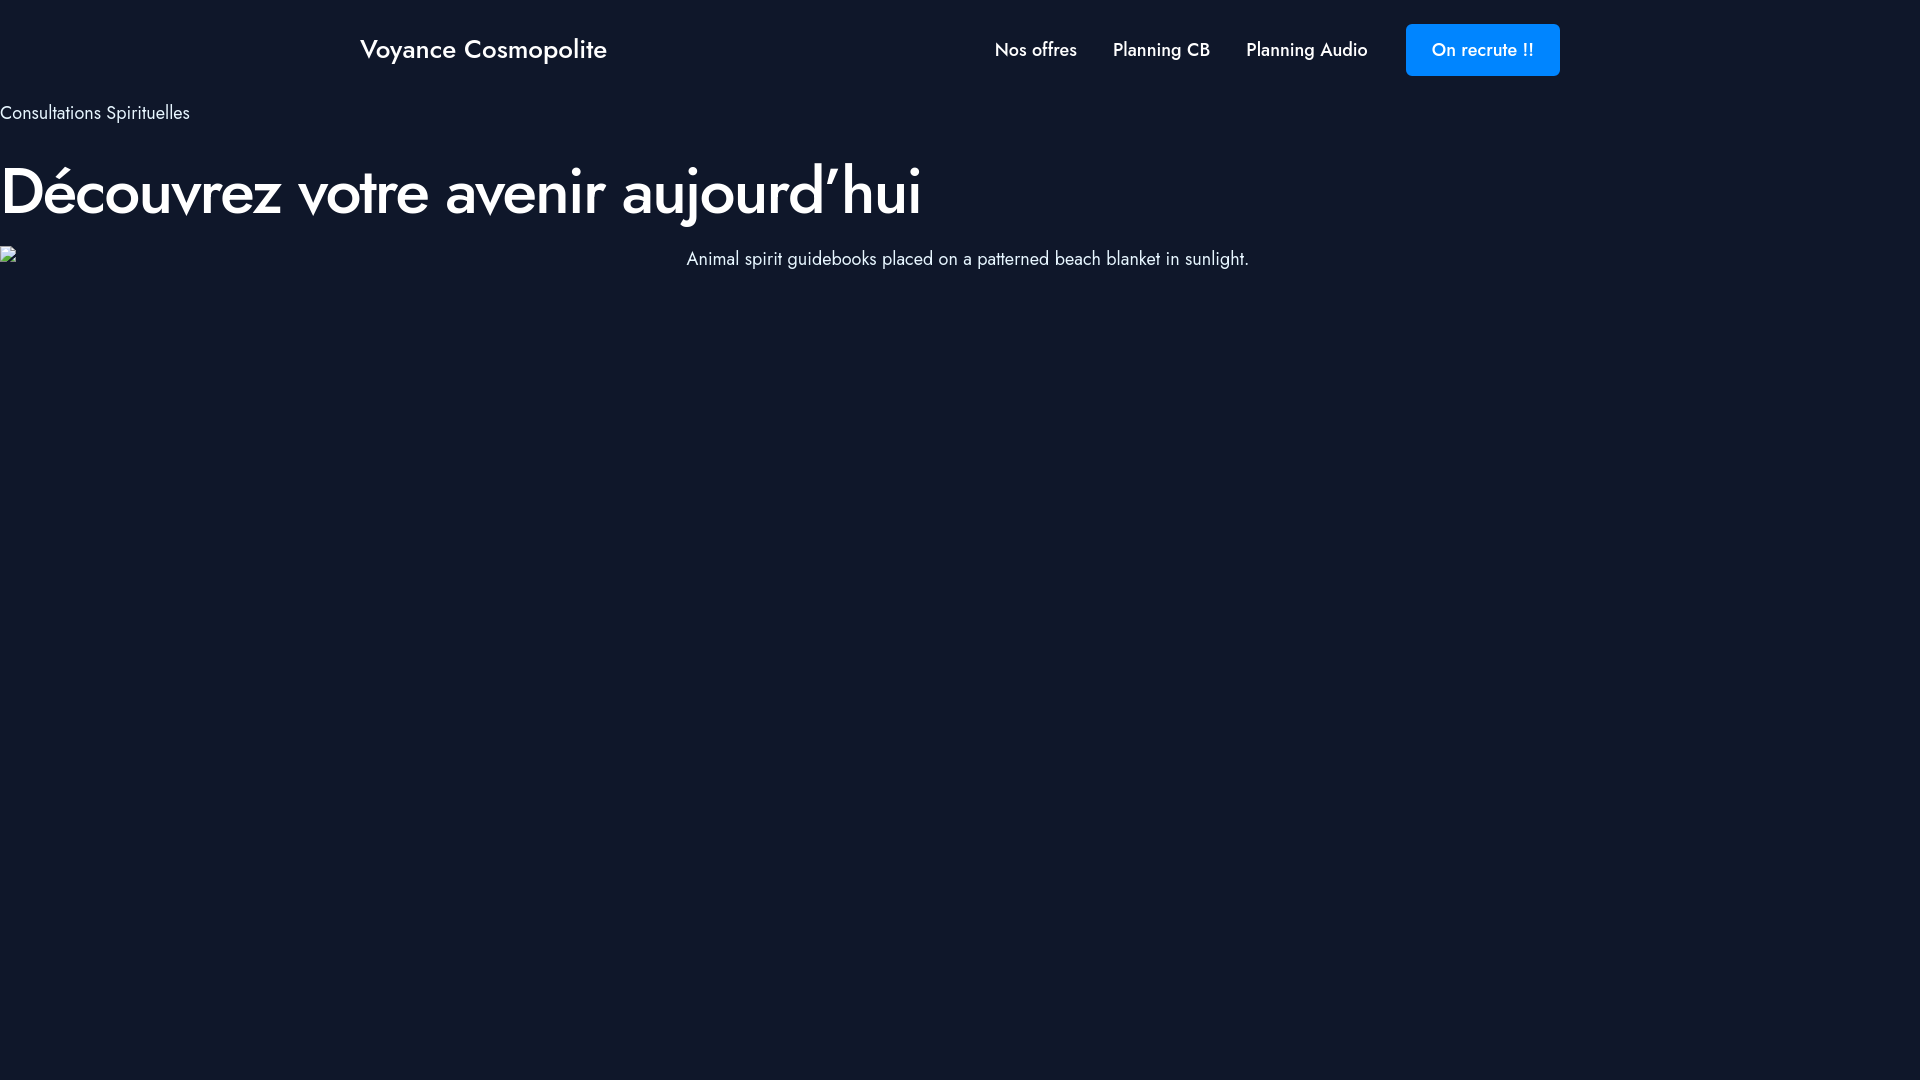Click the word Voyance in header logo
This screenshot has height=1080, width=1920.
click(x=408, y=49)
